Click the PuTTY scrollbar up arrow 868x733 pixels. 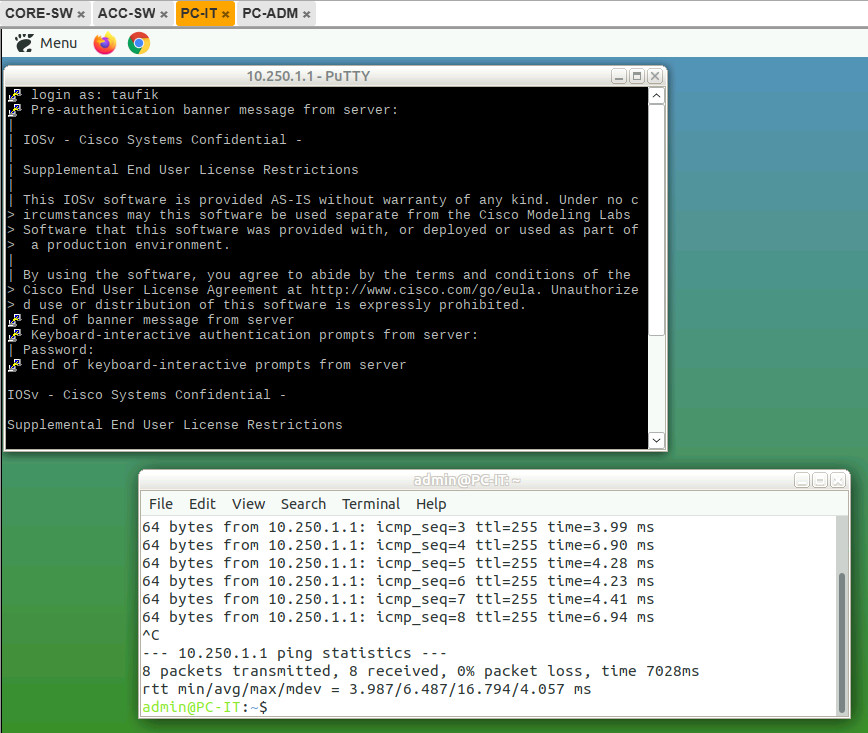click(x=657, y=96)
